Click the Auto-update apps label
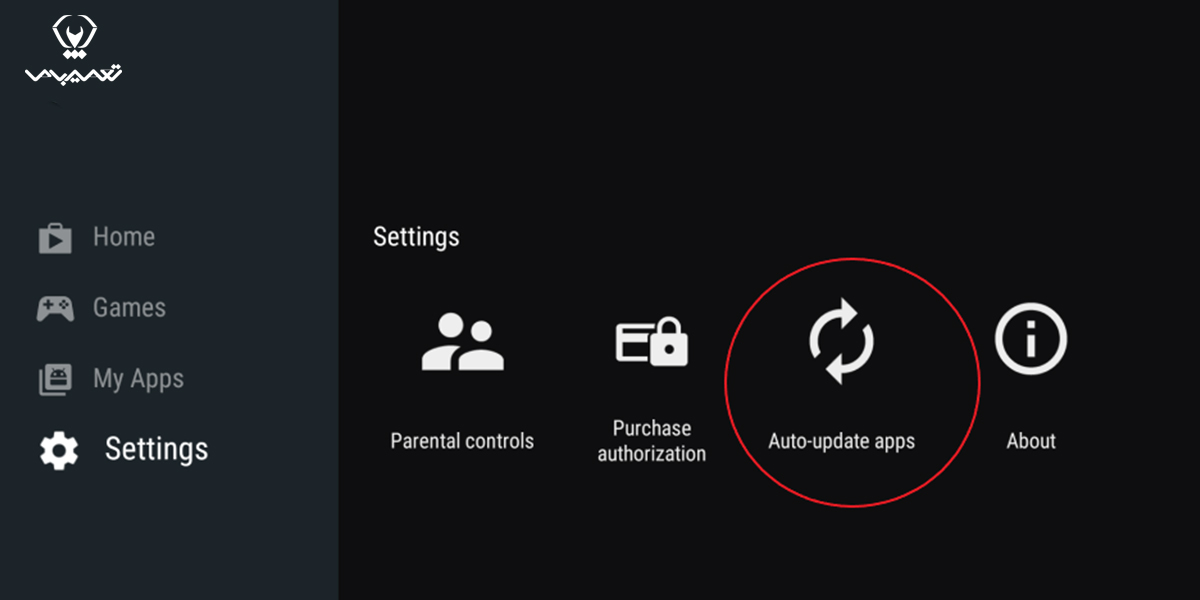Image resolution: width=1200 pixels, height=600 pixels. (x=841, y=441)
